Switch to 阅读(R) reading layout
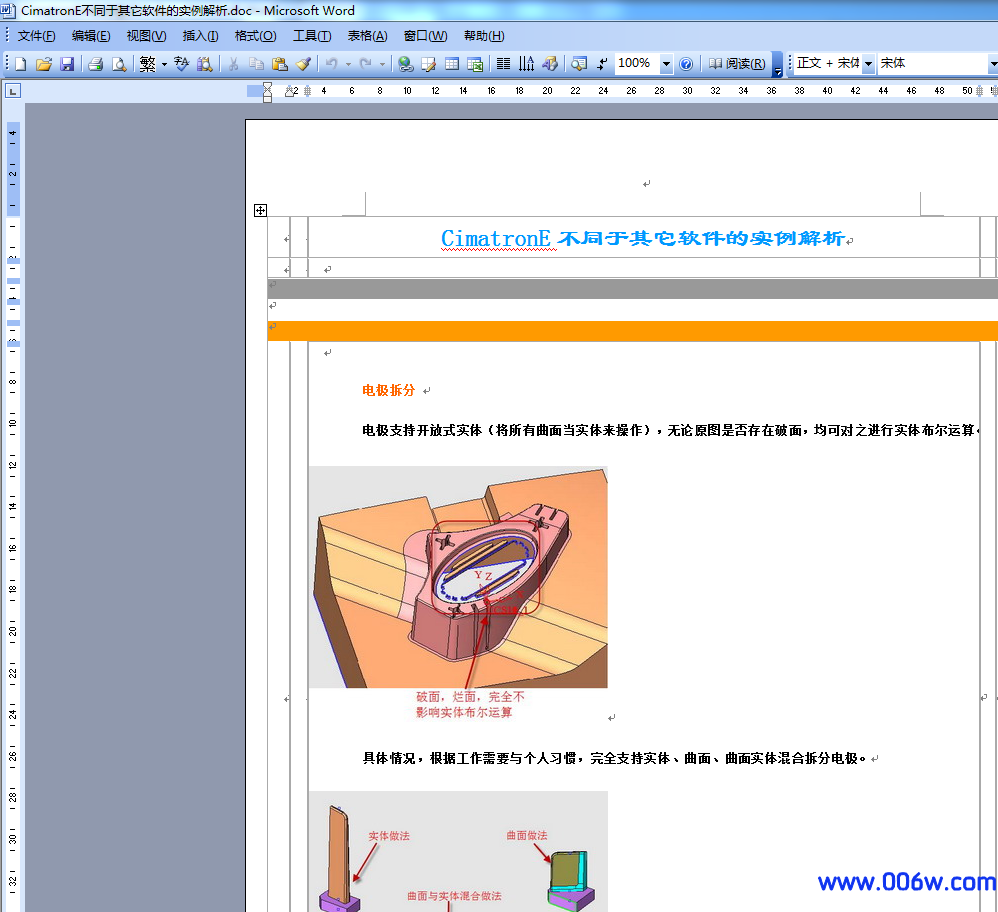 click(x=737, y=64)
